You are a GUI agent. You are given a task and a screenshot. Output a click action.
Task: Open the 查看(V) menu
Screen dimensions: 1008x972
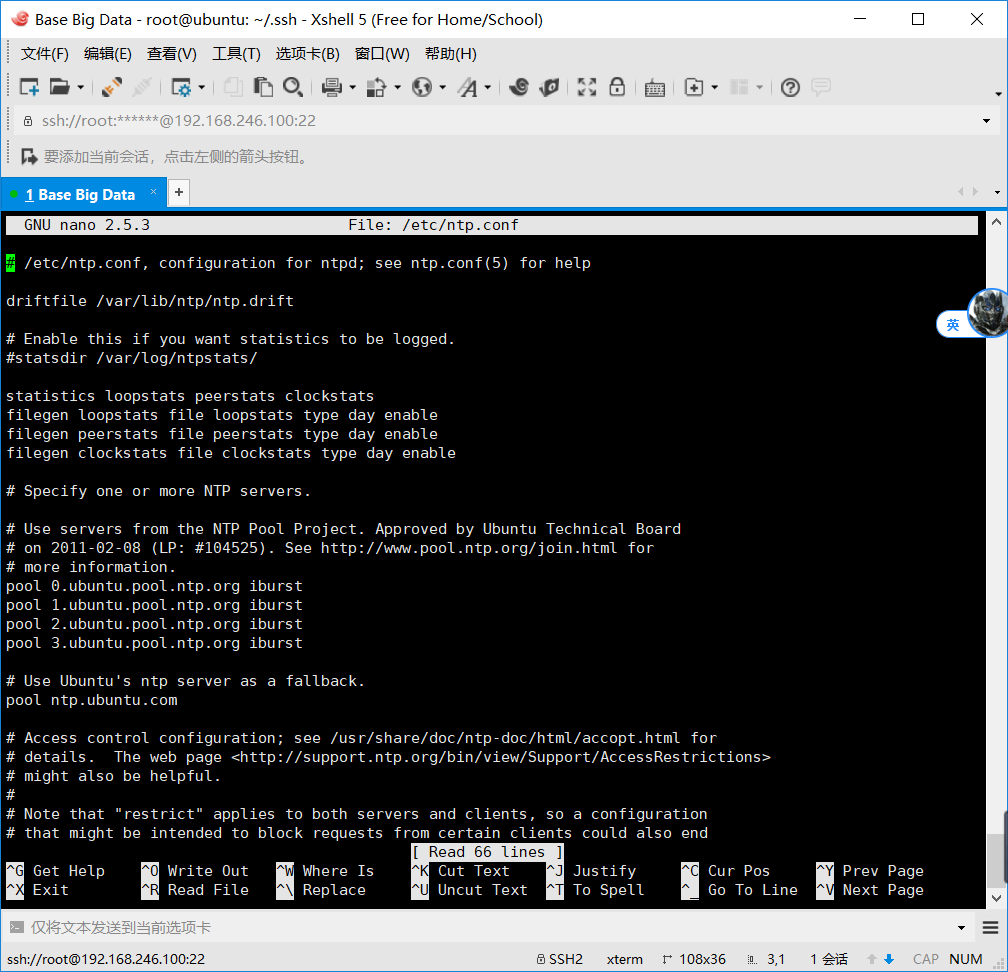pyautogui.click(x=172, y=53)
